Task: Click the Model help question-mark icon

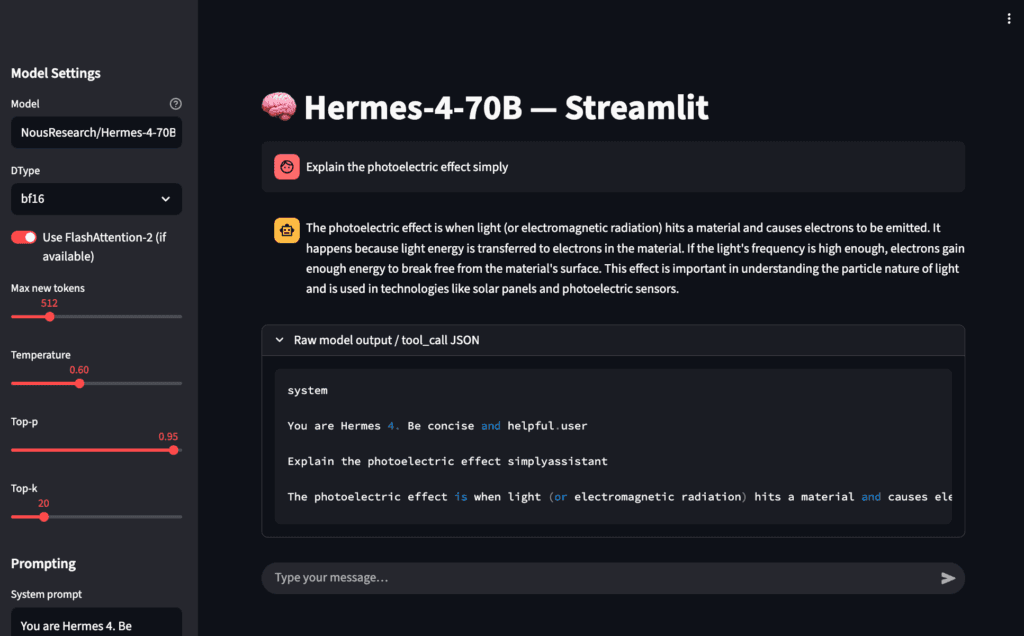Action: [176, 104]
